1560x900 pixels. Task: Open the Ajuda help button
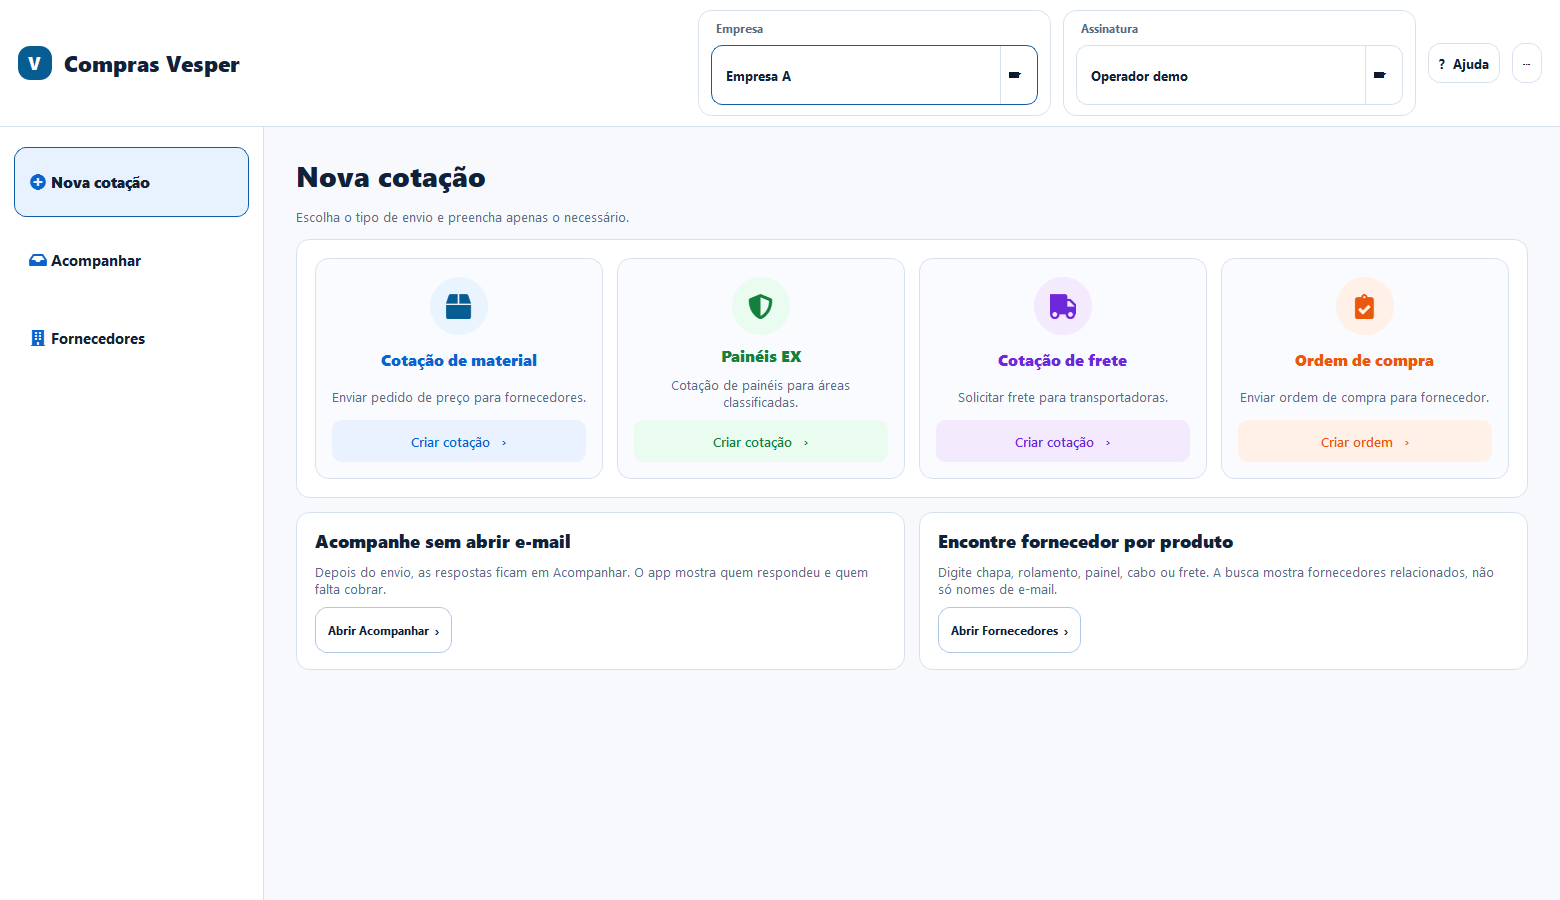(x=1464, y=63)
